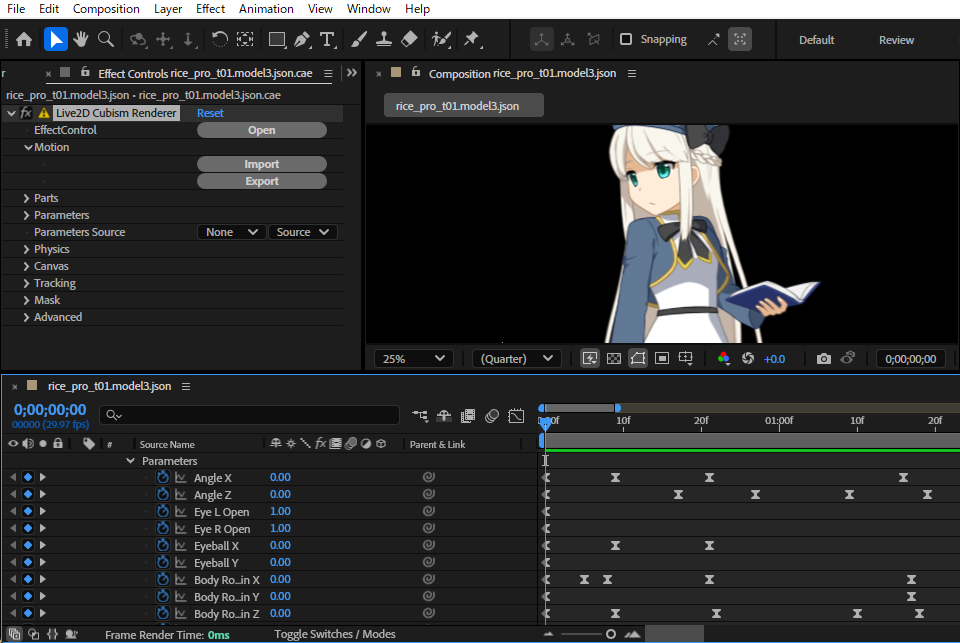960x643 pixels.
Task: Open the channel color management icon
Action: pos(724,359)
